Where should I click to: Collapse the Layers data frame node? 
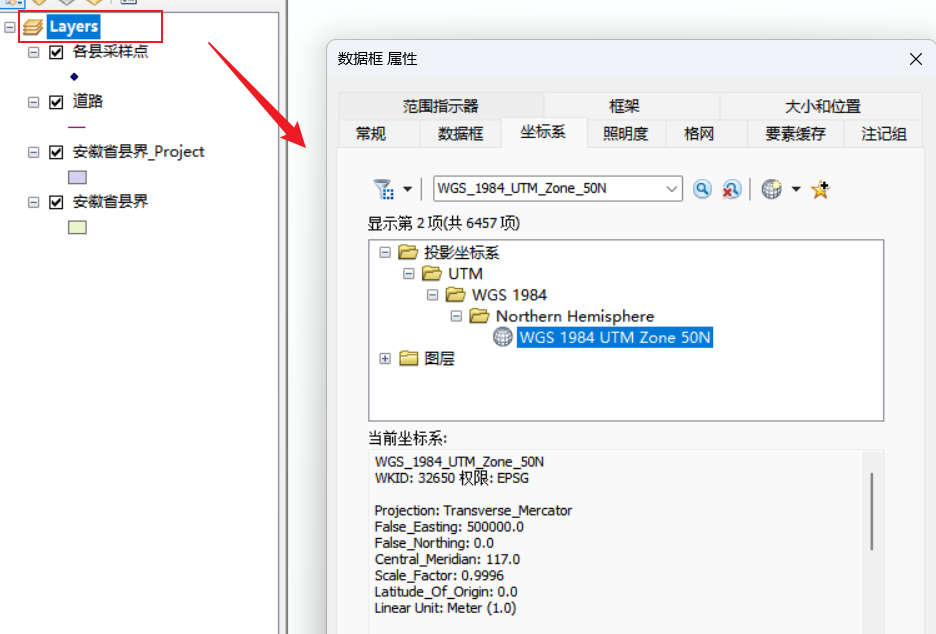[x=10, y=27]
